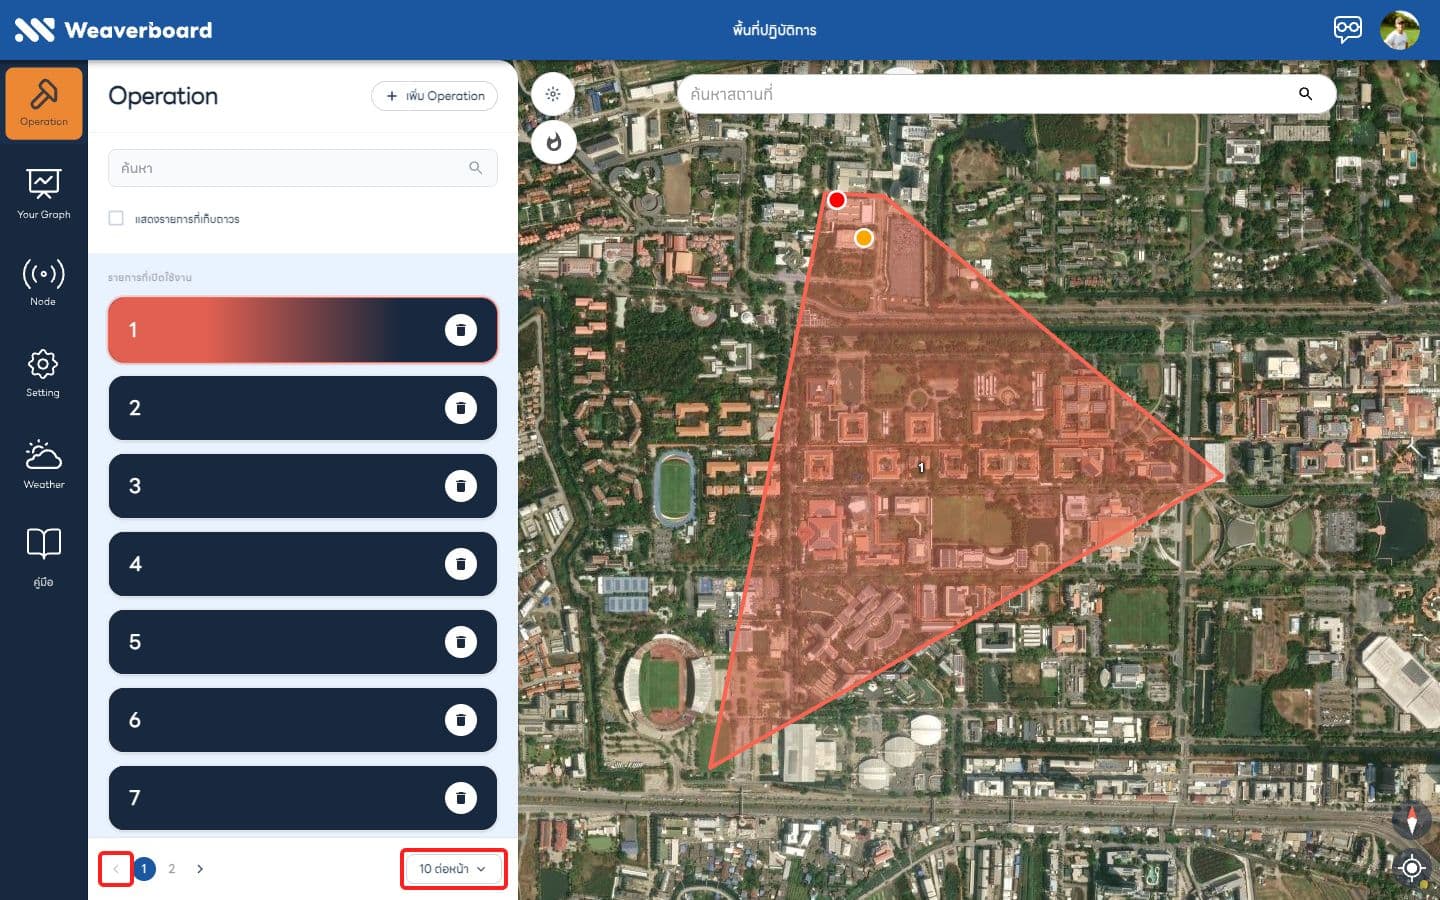Select operation 3 in the list
Image resolution: width=1440 pixels, height=900 pixels.
303,486
